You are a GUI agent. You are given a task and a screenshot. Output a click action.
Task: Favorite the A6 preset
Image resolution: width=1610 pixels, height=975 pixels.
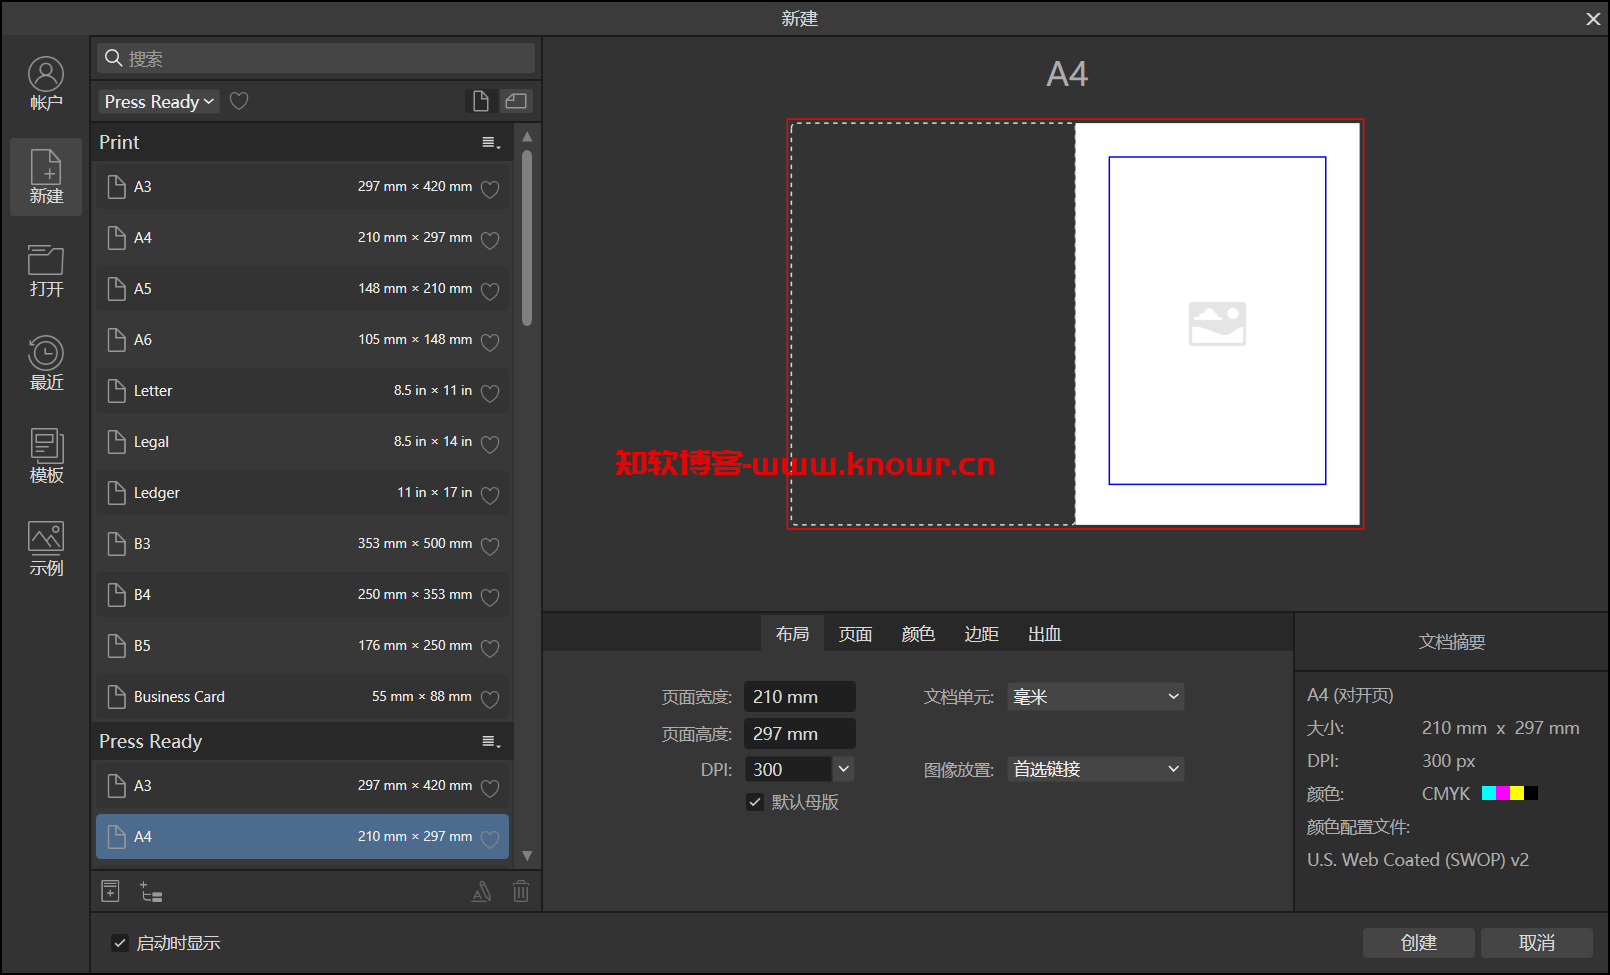pyautogui.click(x=490, y=342)
